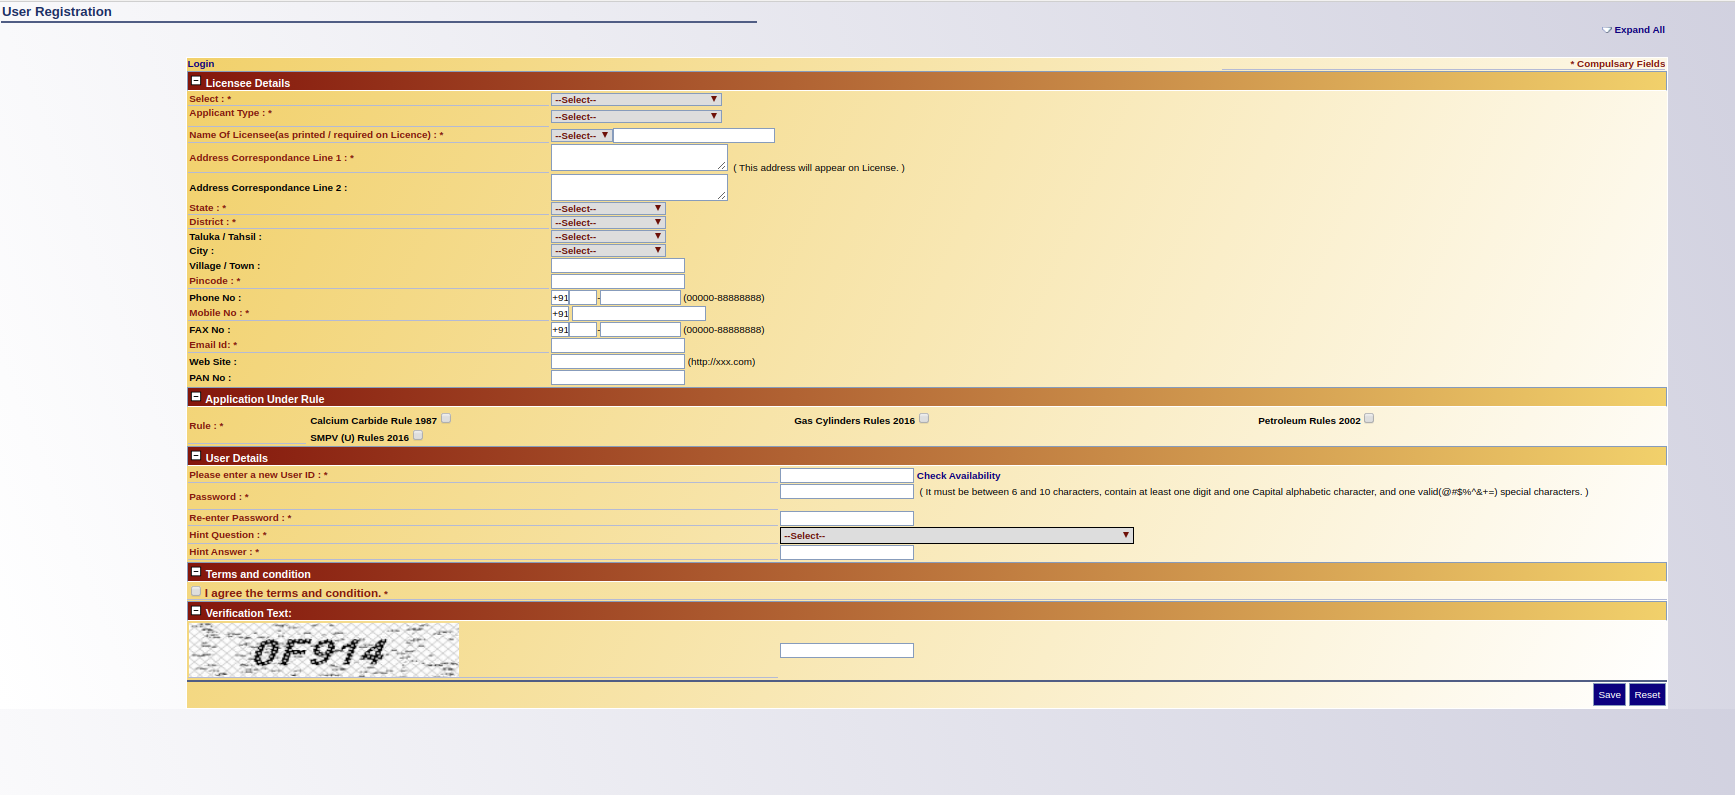Collapse the User Details section icon
1735x795 pixels.
(196, 456)
